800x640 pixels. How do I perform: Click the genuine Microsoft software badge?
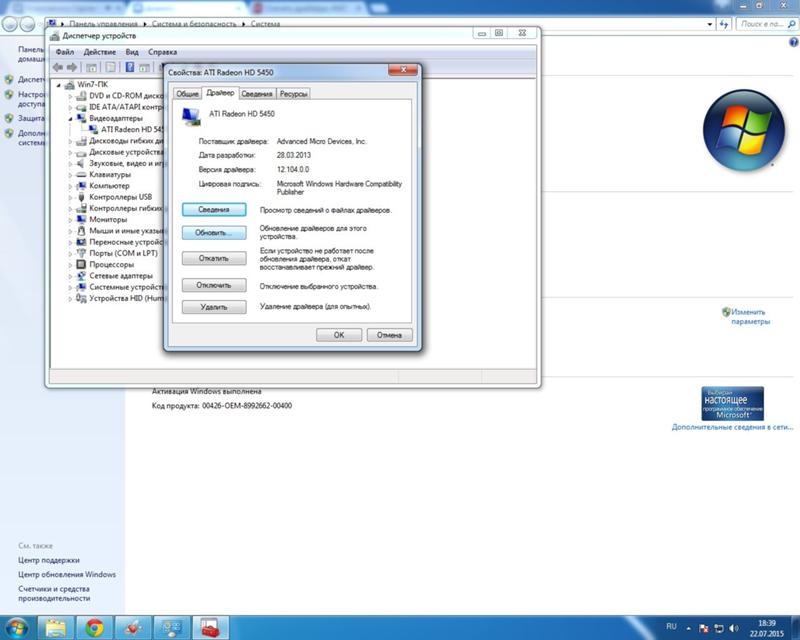tap(733, 404)
